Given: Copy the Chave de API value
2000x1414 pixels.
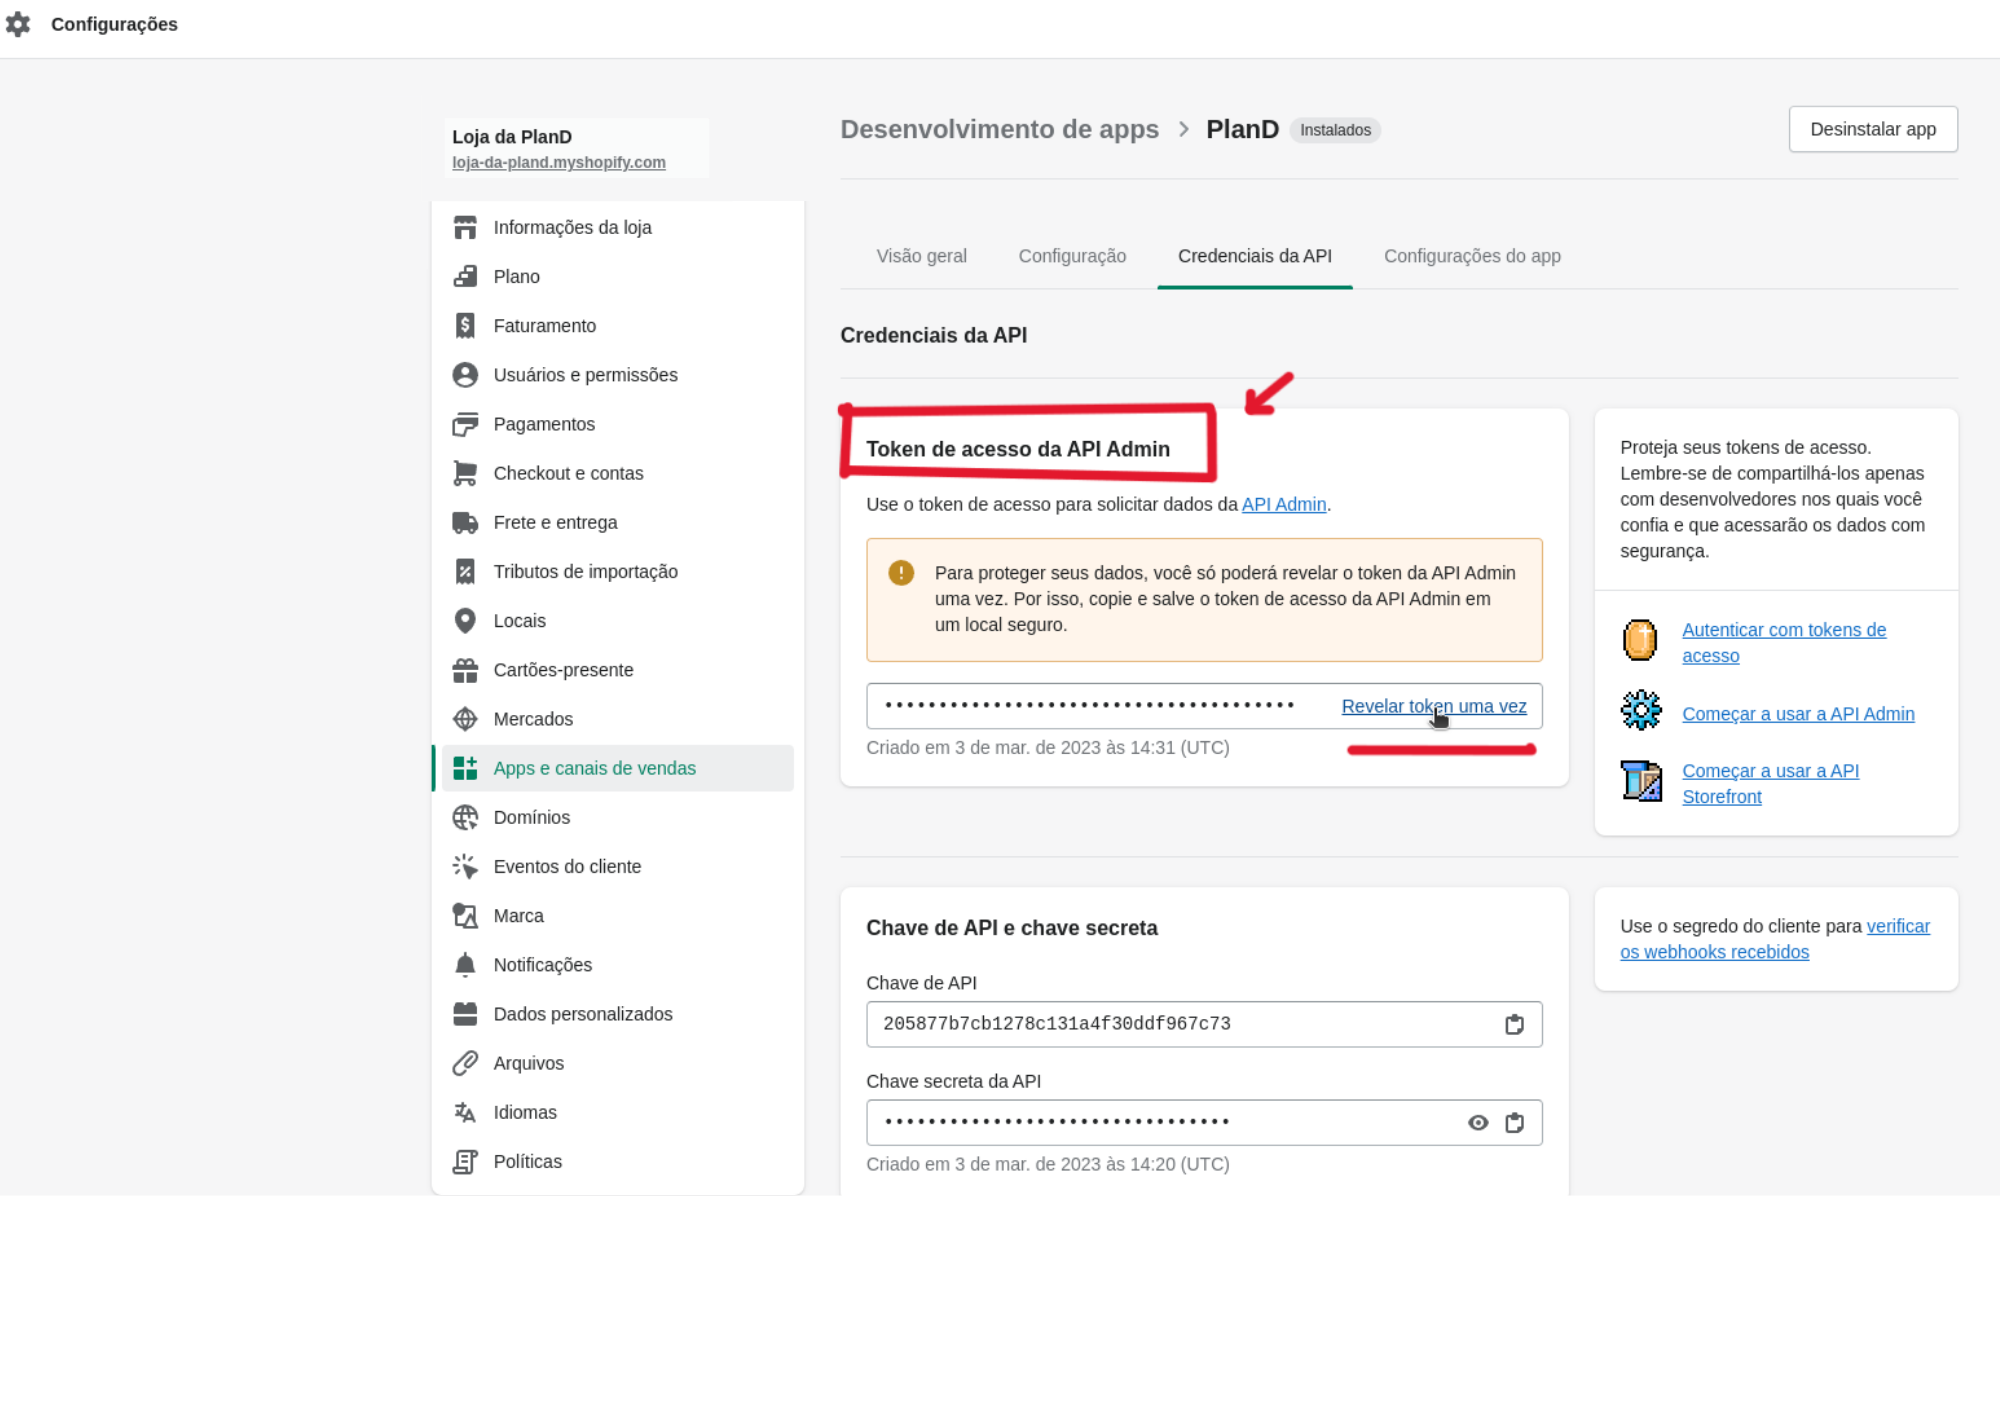Looking at the screenshot, I should [1514, 1024].
